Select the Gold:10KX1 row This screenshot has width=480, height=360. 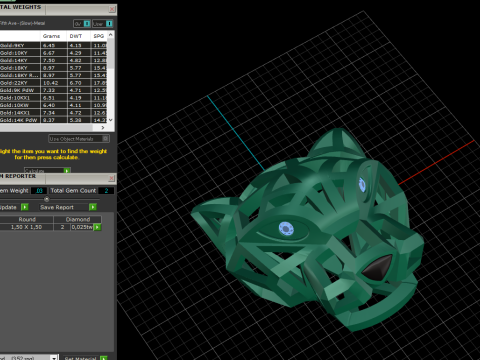tap(53, 98)
